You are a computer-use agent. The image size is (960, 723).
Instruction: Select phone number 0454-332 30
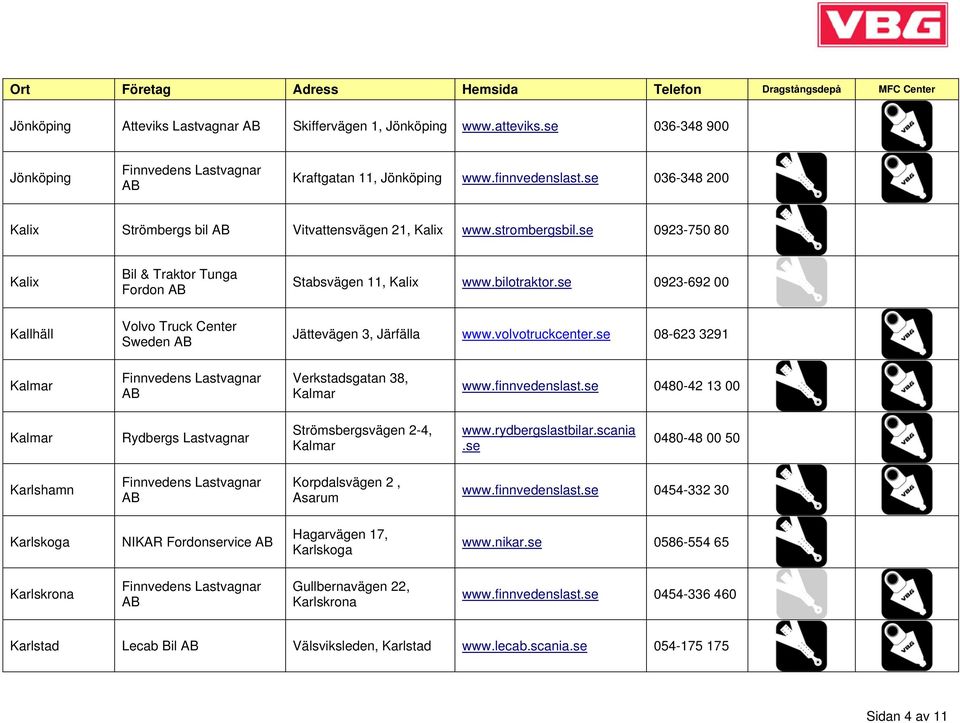pos(691,490)
